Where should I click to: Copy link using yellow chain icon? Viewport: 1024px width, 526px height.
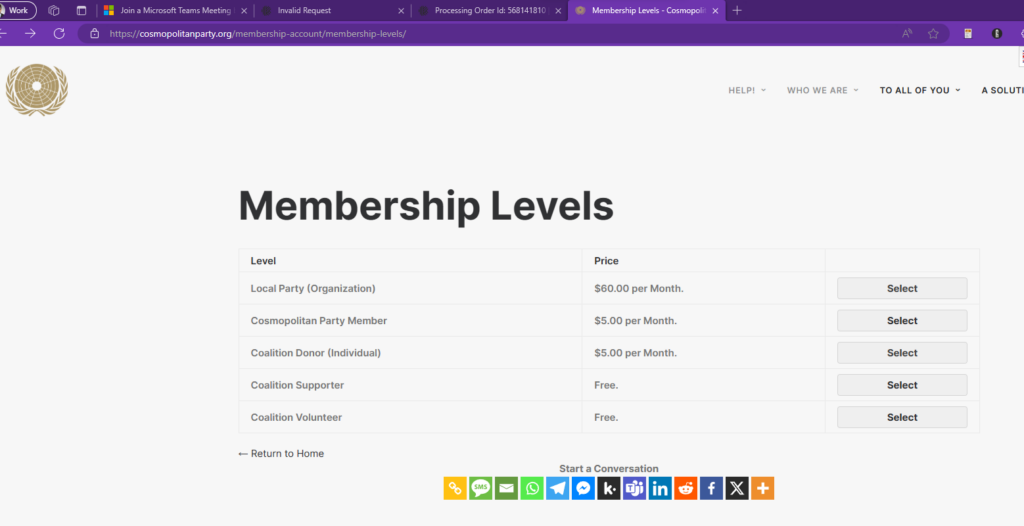pyautogui.click(x=455, y=488)
